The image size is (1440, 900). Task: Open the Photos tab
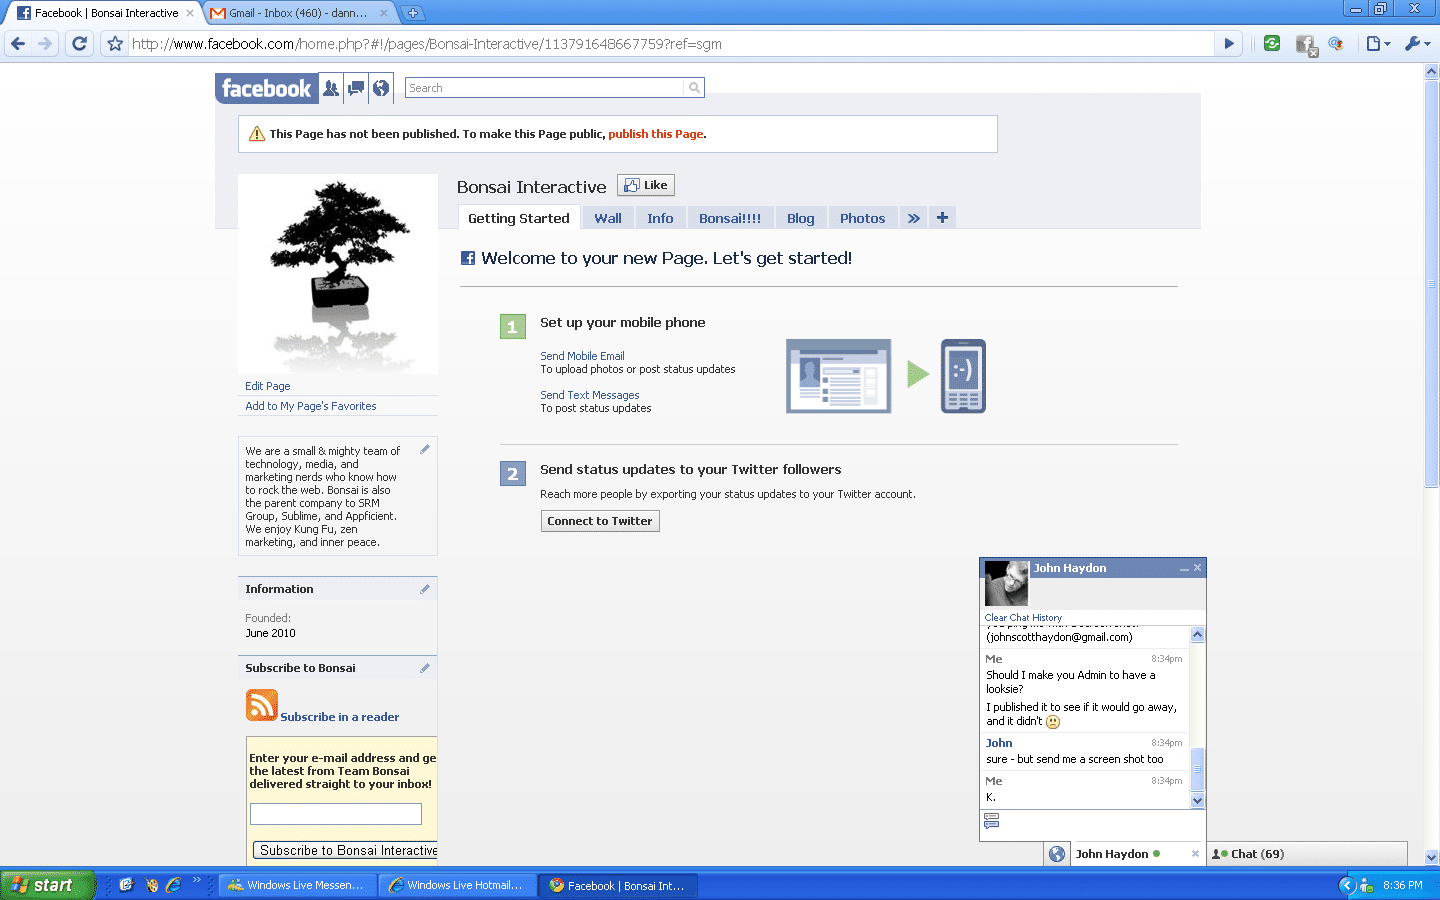pyautogui.click(x=862, y=218)
